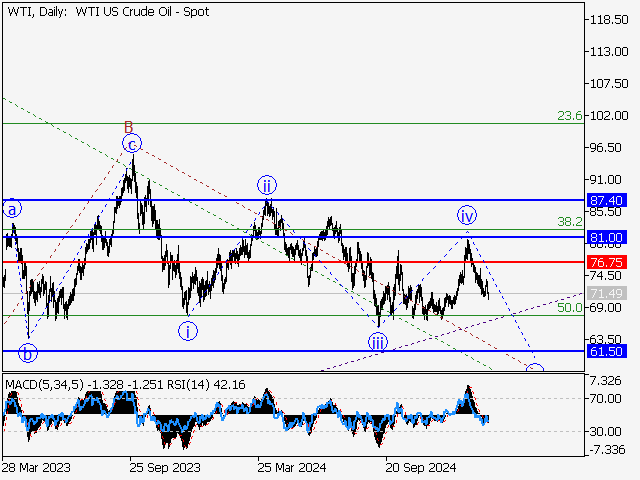Click the circled wave 'c' peak marker
The image size is (640, 480).
tap(132, 144)
